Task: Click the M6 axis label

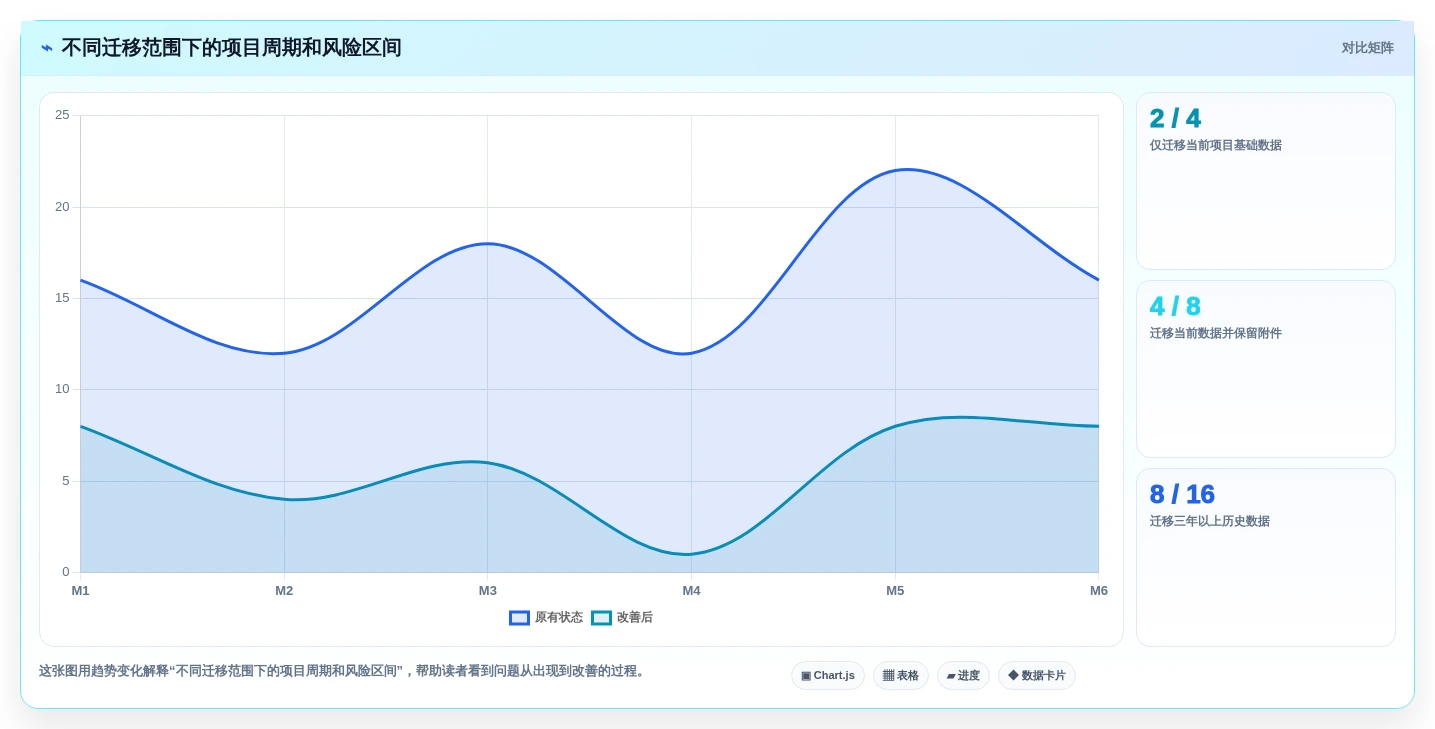Action: coord(1099,591)
